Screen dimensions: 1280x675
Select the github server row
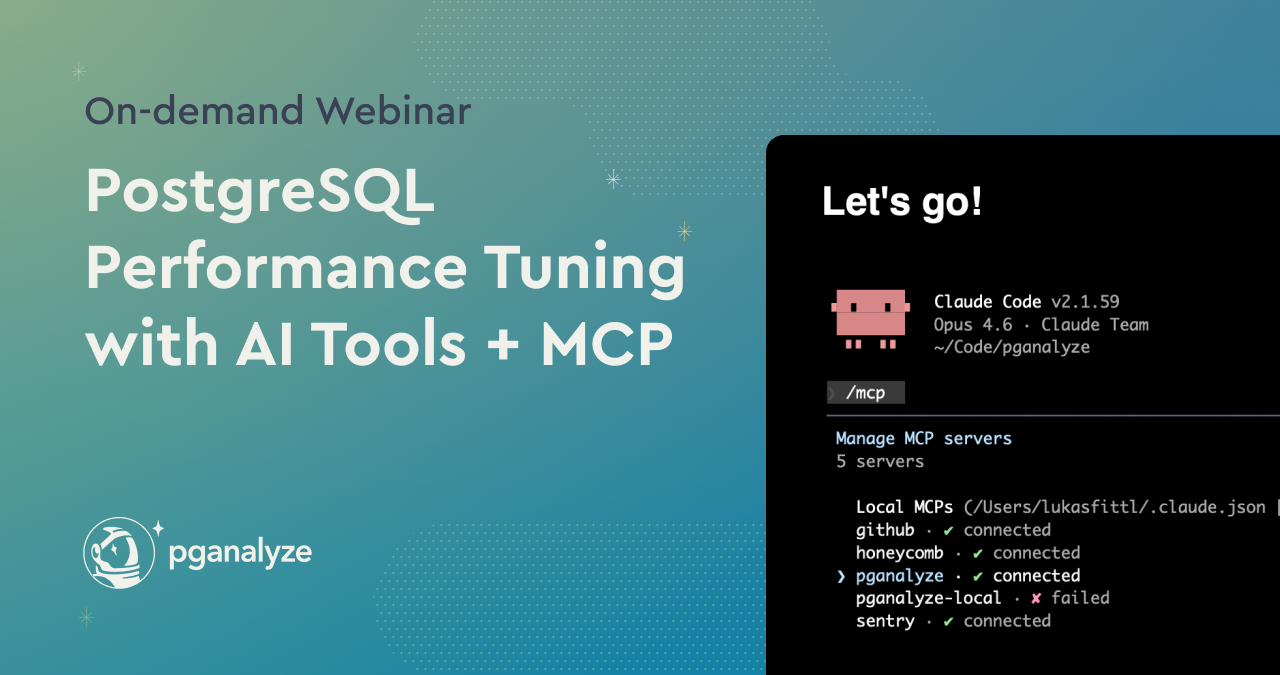(953, 530)
